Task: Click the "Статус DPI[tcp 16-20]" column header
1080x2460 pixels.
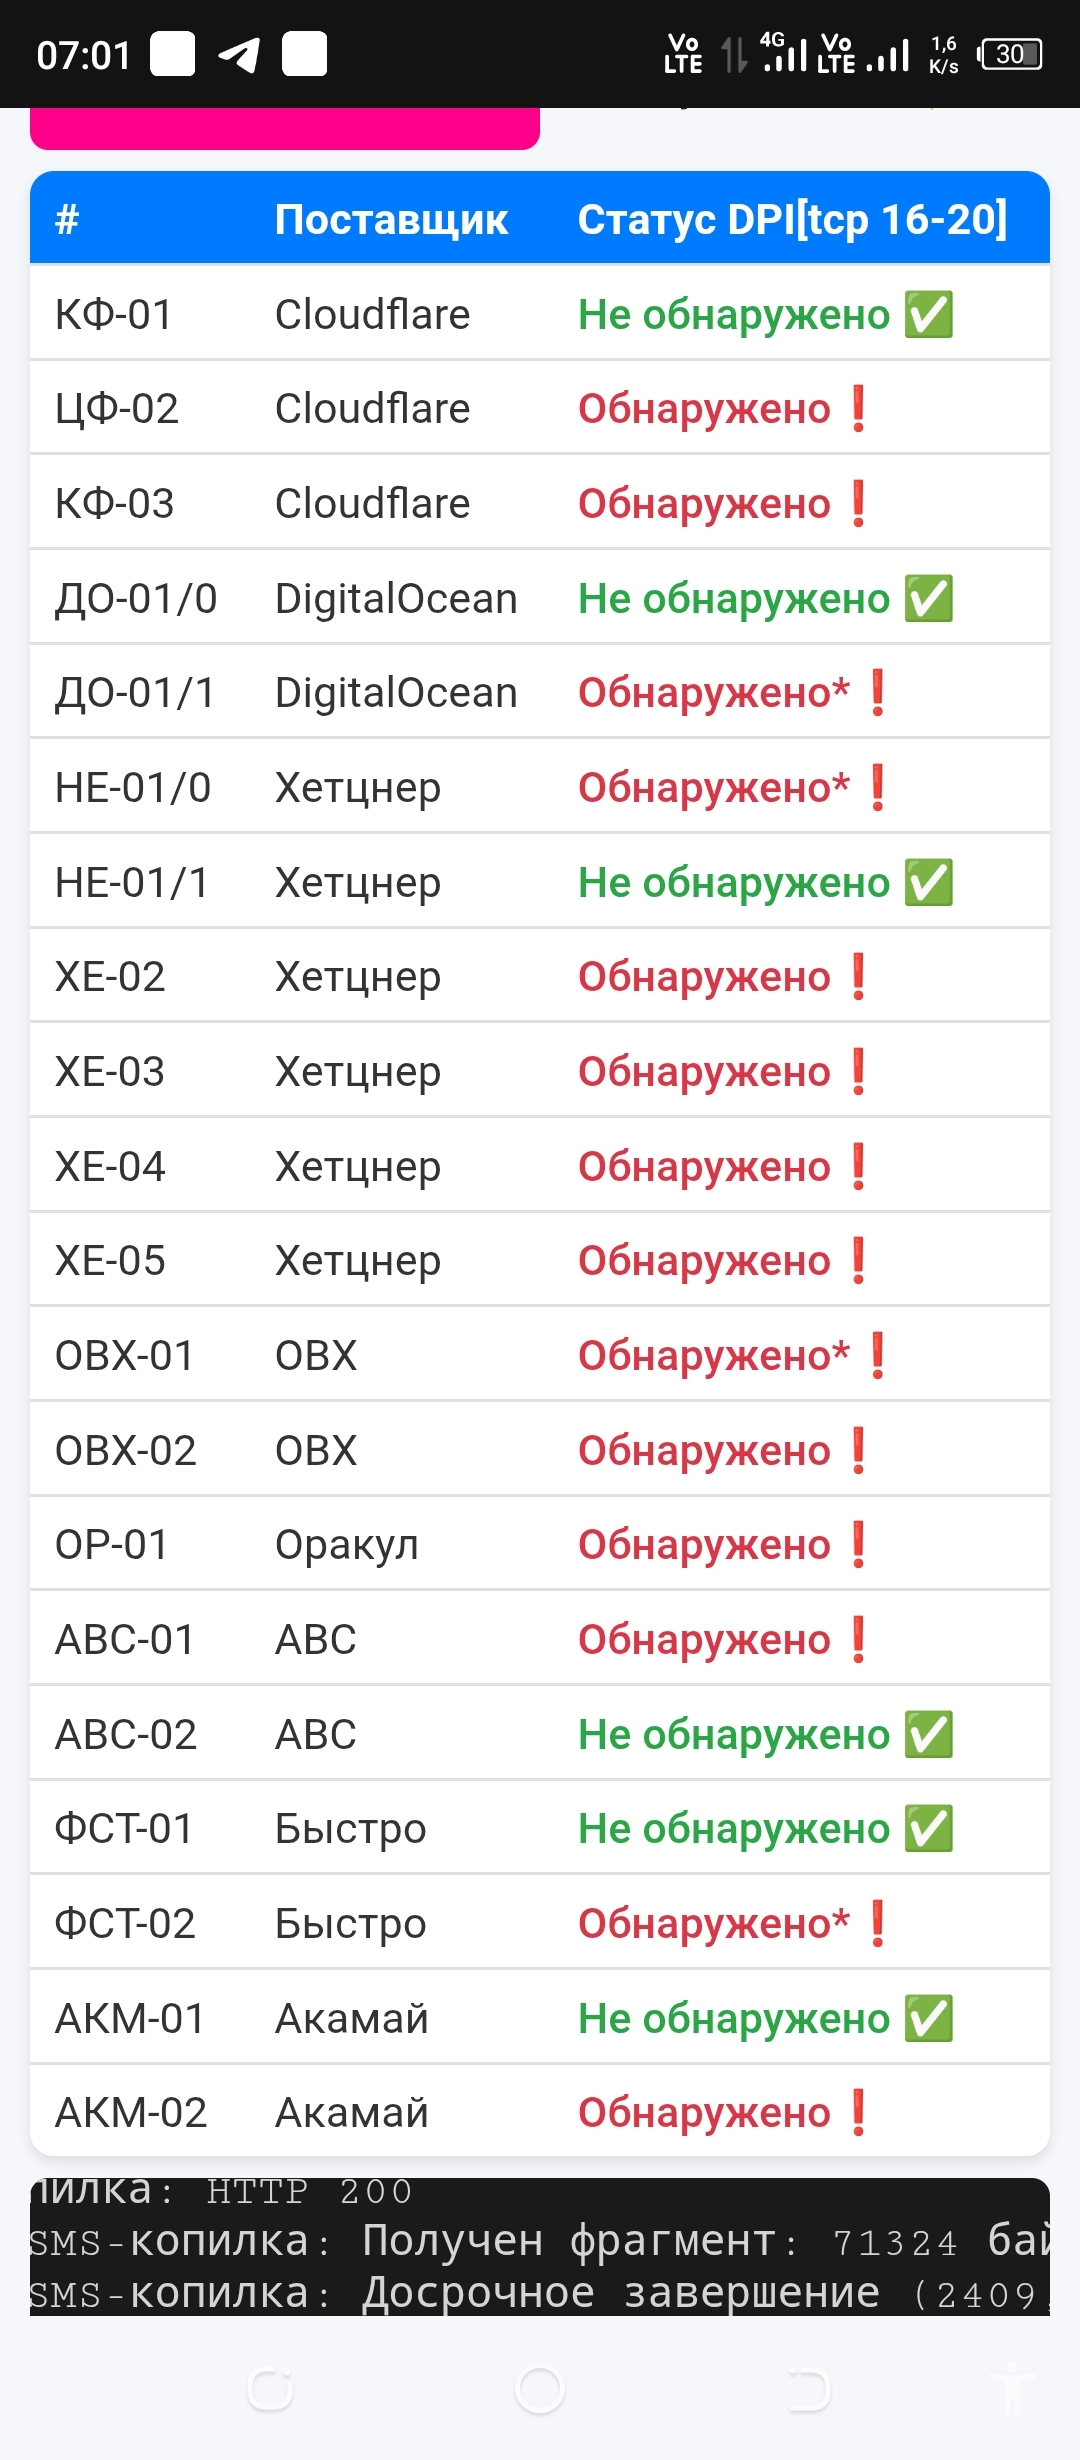Action: tap(792, 219)
